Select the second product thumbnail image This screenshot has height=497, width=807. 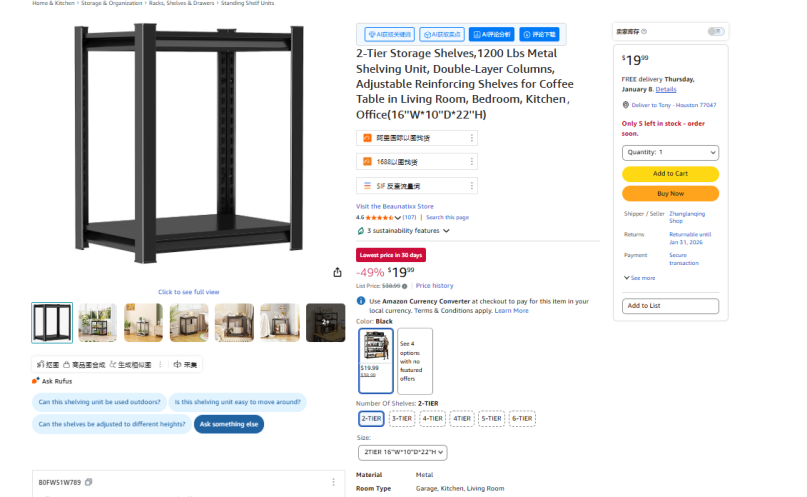(97, 323)
